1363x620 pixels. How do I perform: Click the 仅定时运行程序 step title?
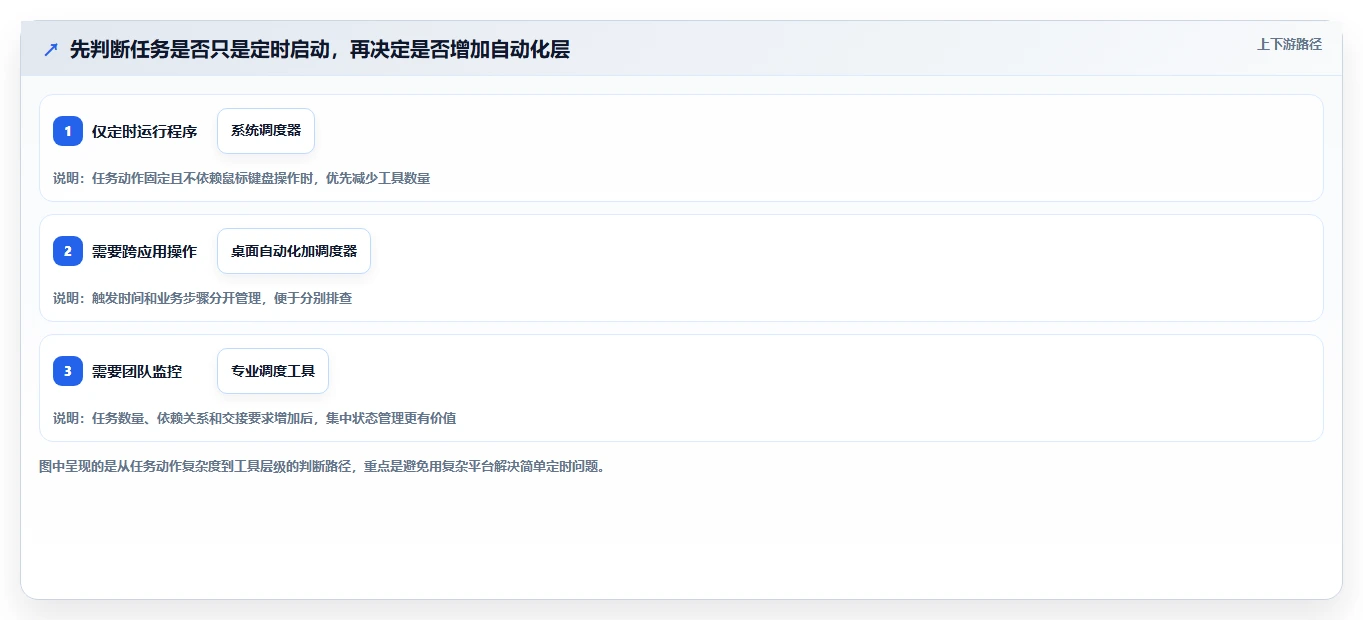click(144, 131)
